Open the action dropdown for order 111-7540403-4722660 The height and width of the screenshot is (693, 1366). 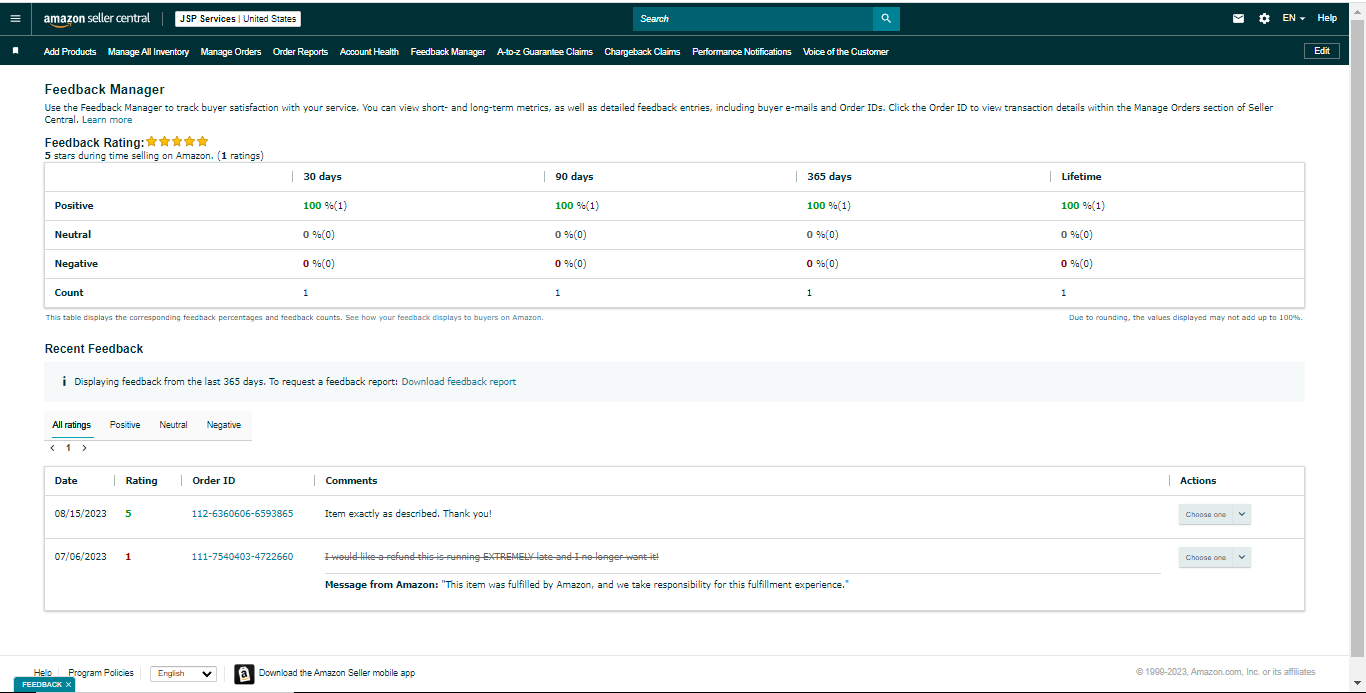(x=1215, y=557)
